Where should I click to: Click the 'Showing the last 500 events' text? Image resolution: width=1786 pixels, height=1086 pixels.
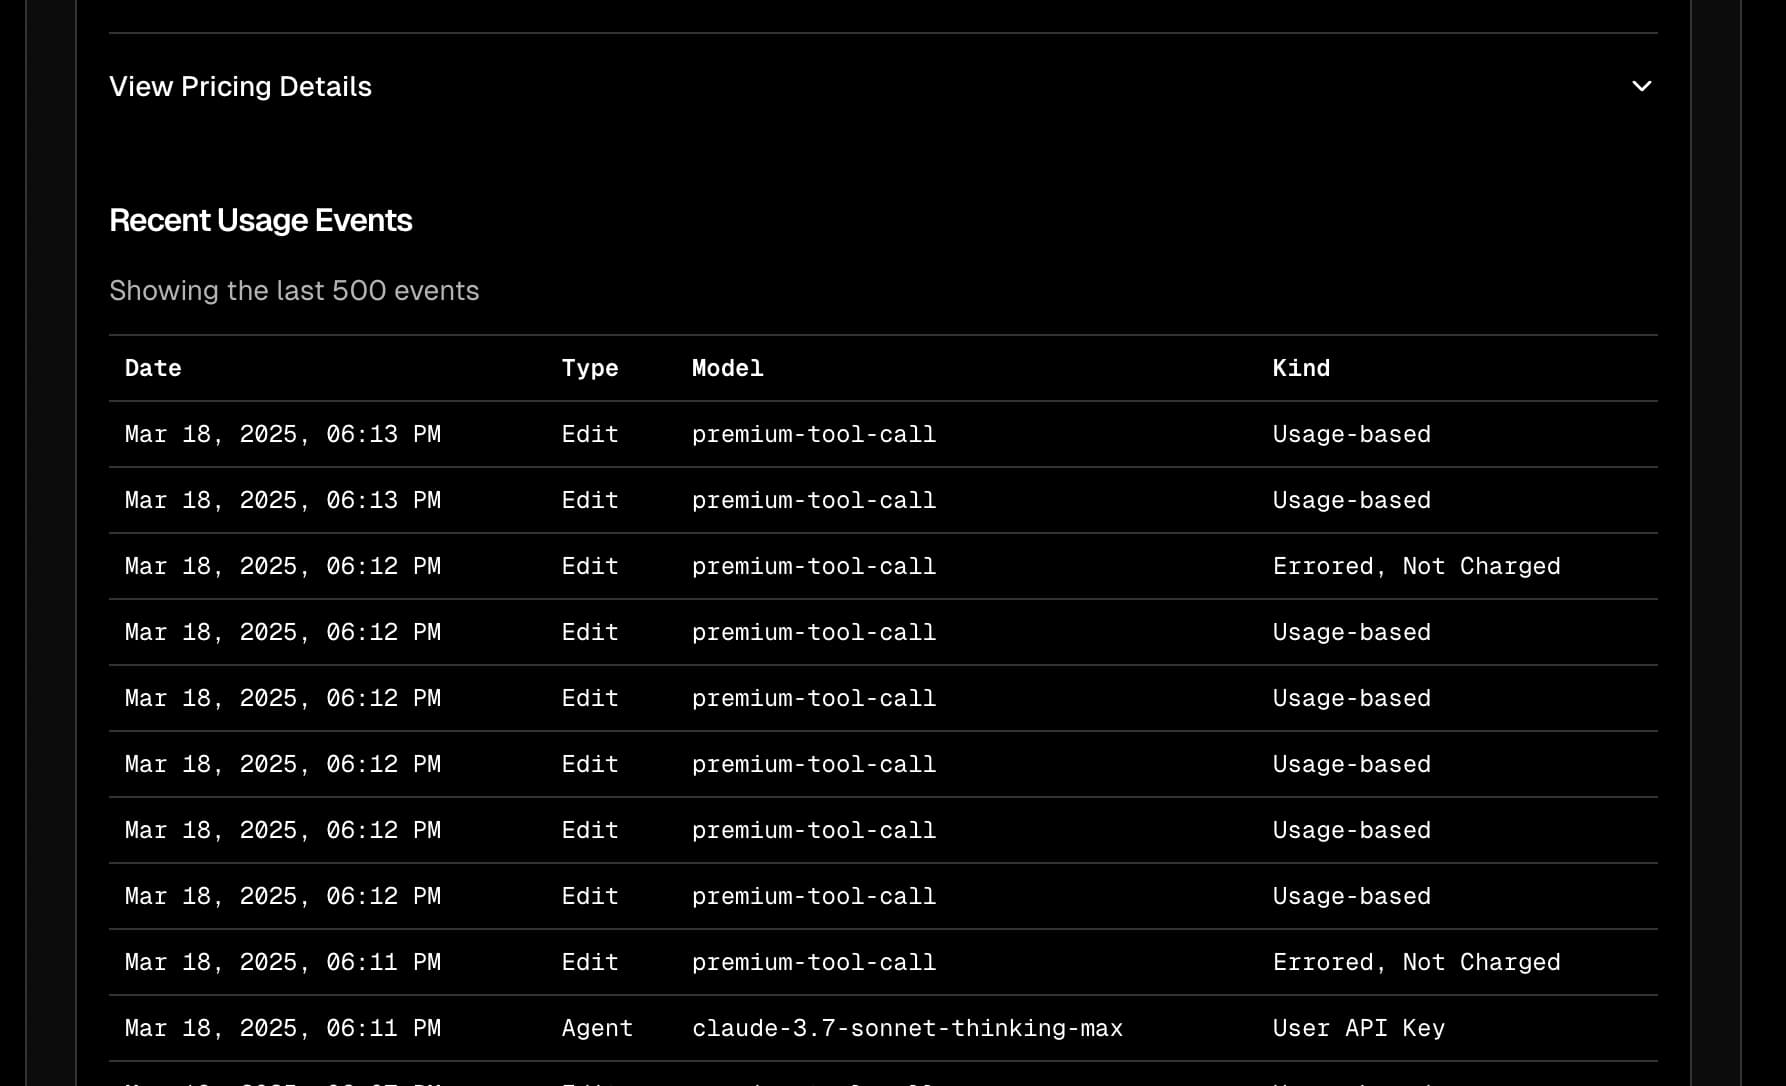[x=294, y=291]
